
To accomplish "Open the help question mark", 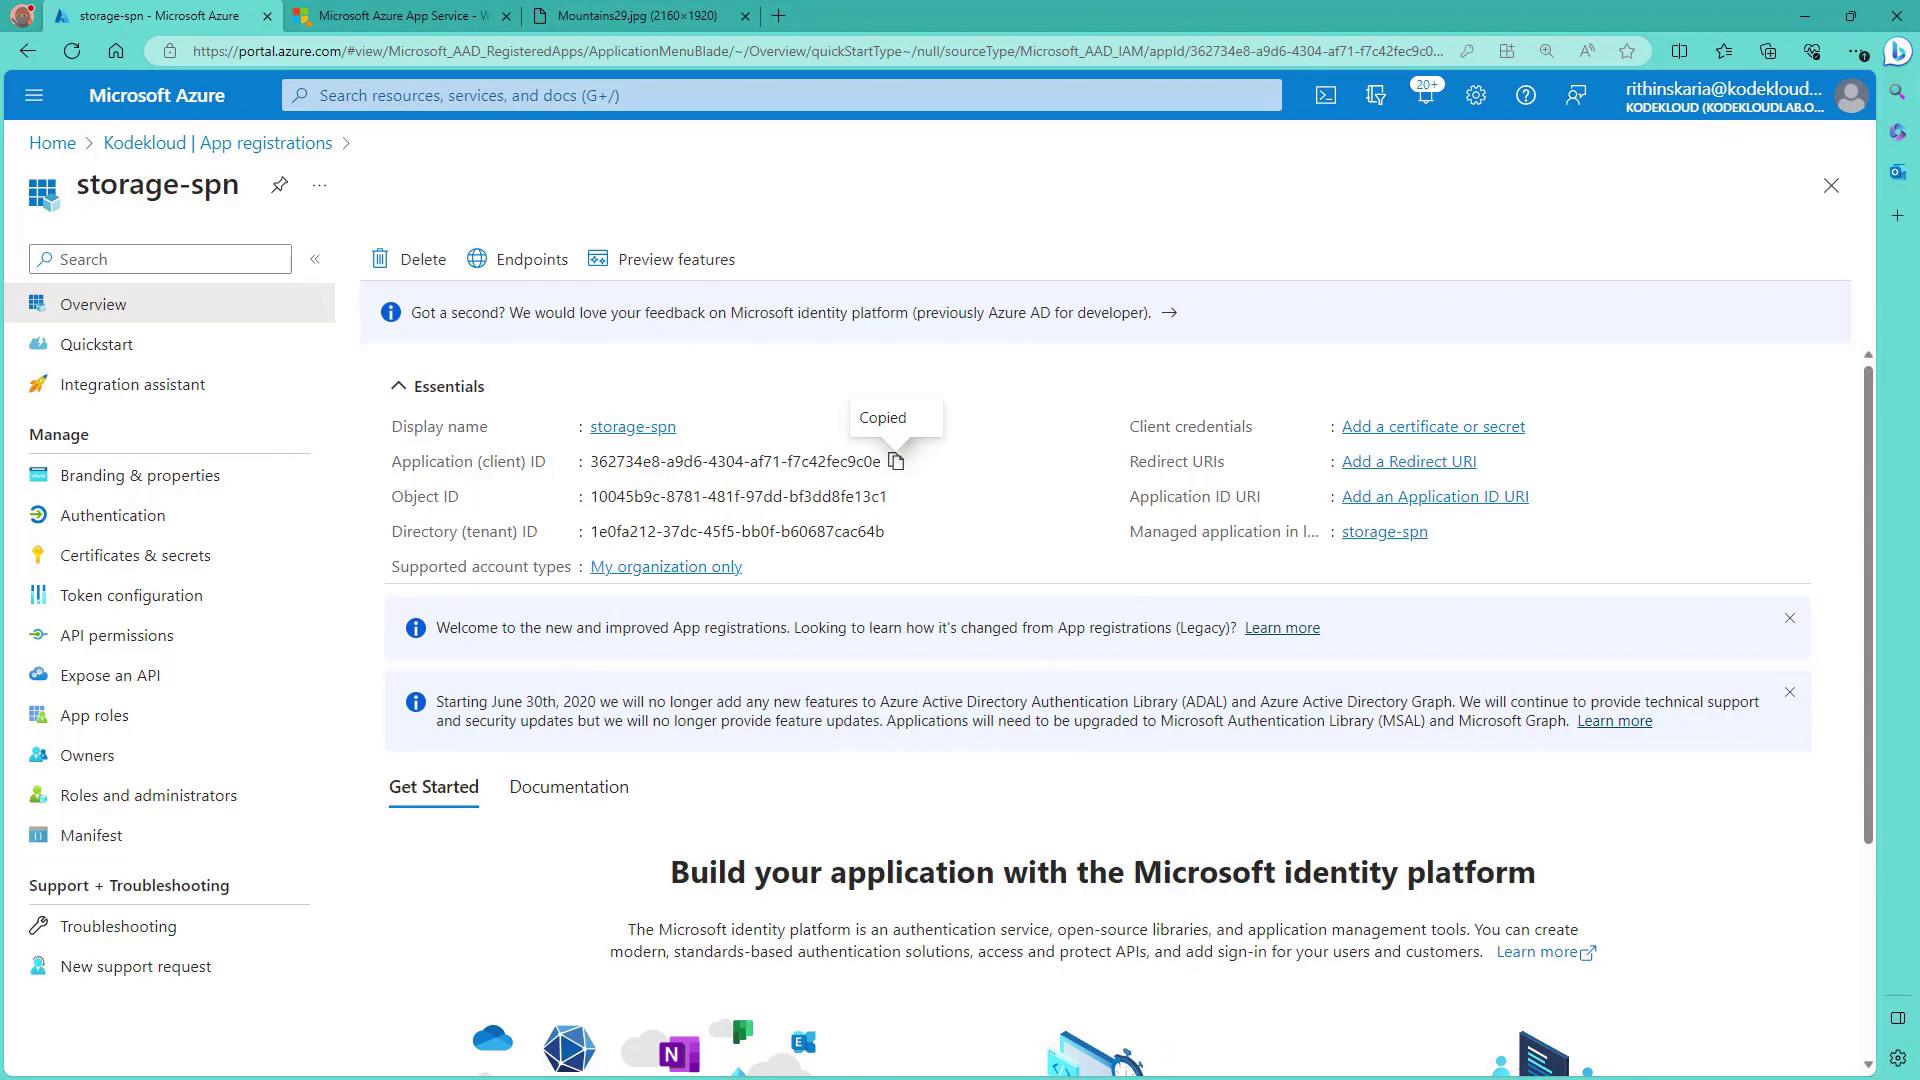I will (1525, 95).
